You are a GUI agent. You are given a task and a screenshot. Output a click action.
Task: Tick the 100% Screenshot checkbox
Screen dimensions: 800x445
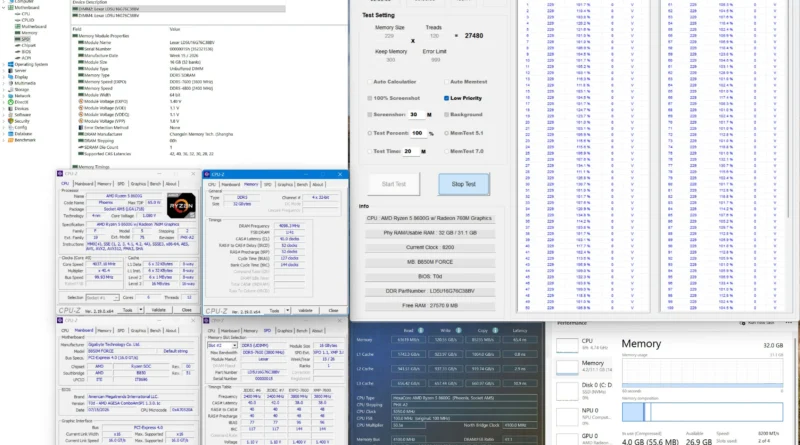(370, 98)
